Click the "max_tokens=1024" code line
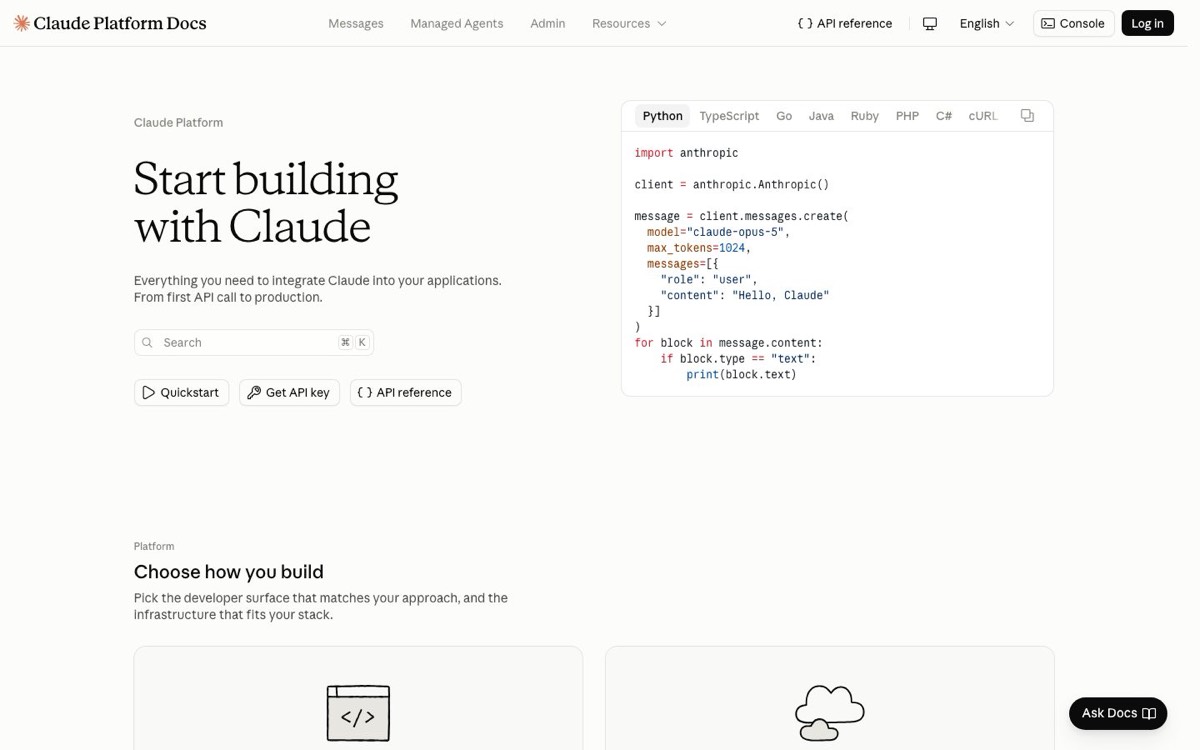Viewport: 1200px width, 750px height. click(699, 248)
